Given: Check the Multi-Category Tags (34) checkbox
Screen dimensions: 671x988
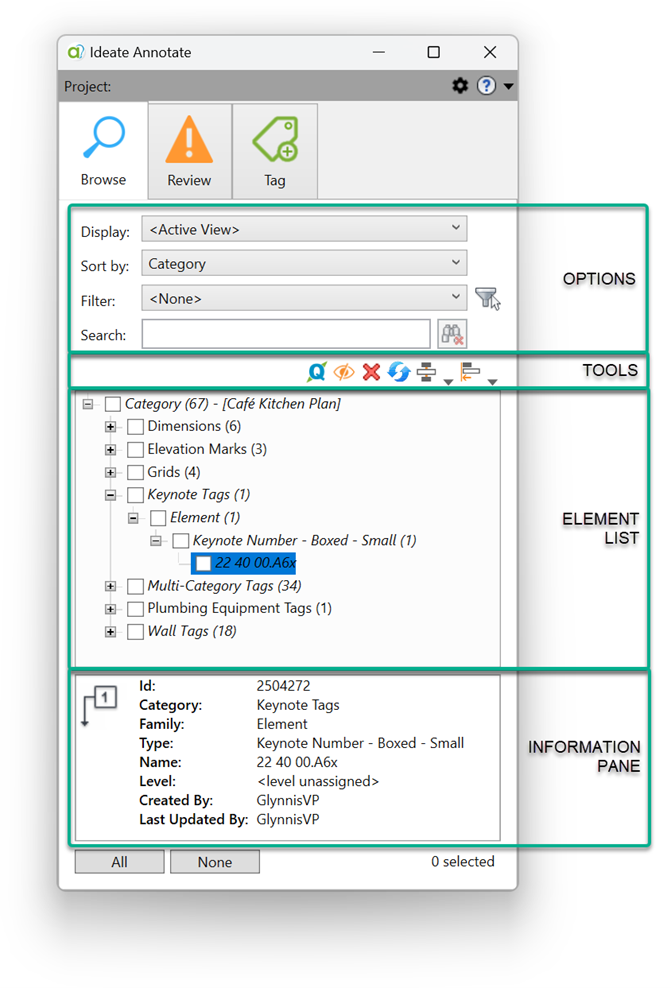Looking at the screenshot, I should pyautogui.click(x=135, y=586).
